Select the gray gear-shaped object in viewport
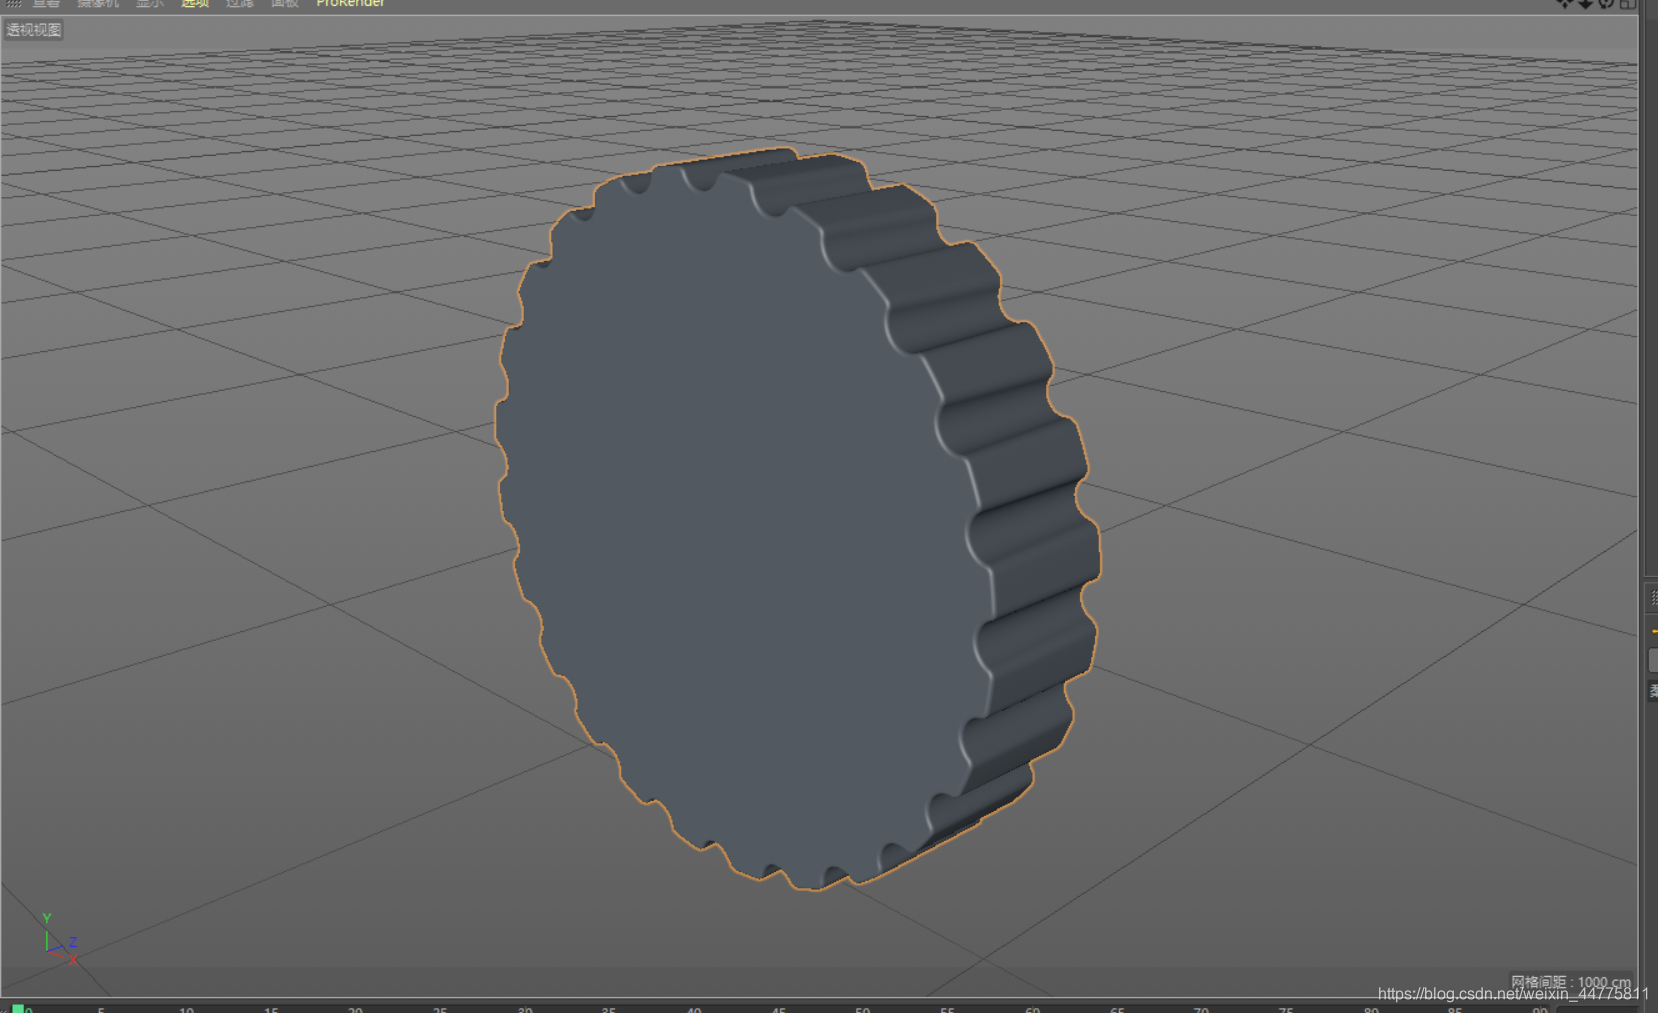Screen dimensions: 1658x1013 tap(797, 518)
